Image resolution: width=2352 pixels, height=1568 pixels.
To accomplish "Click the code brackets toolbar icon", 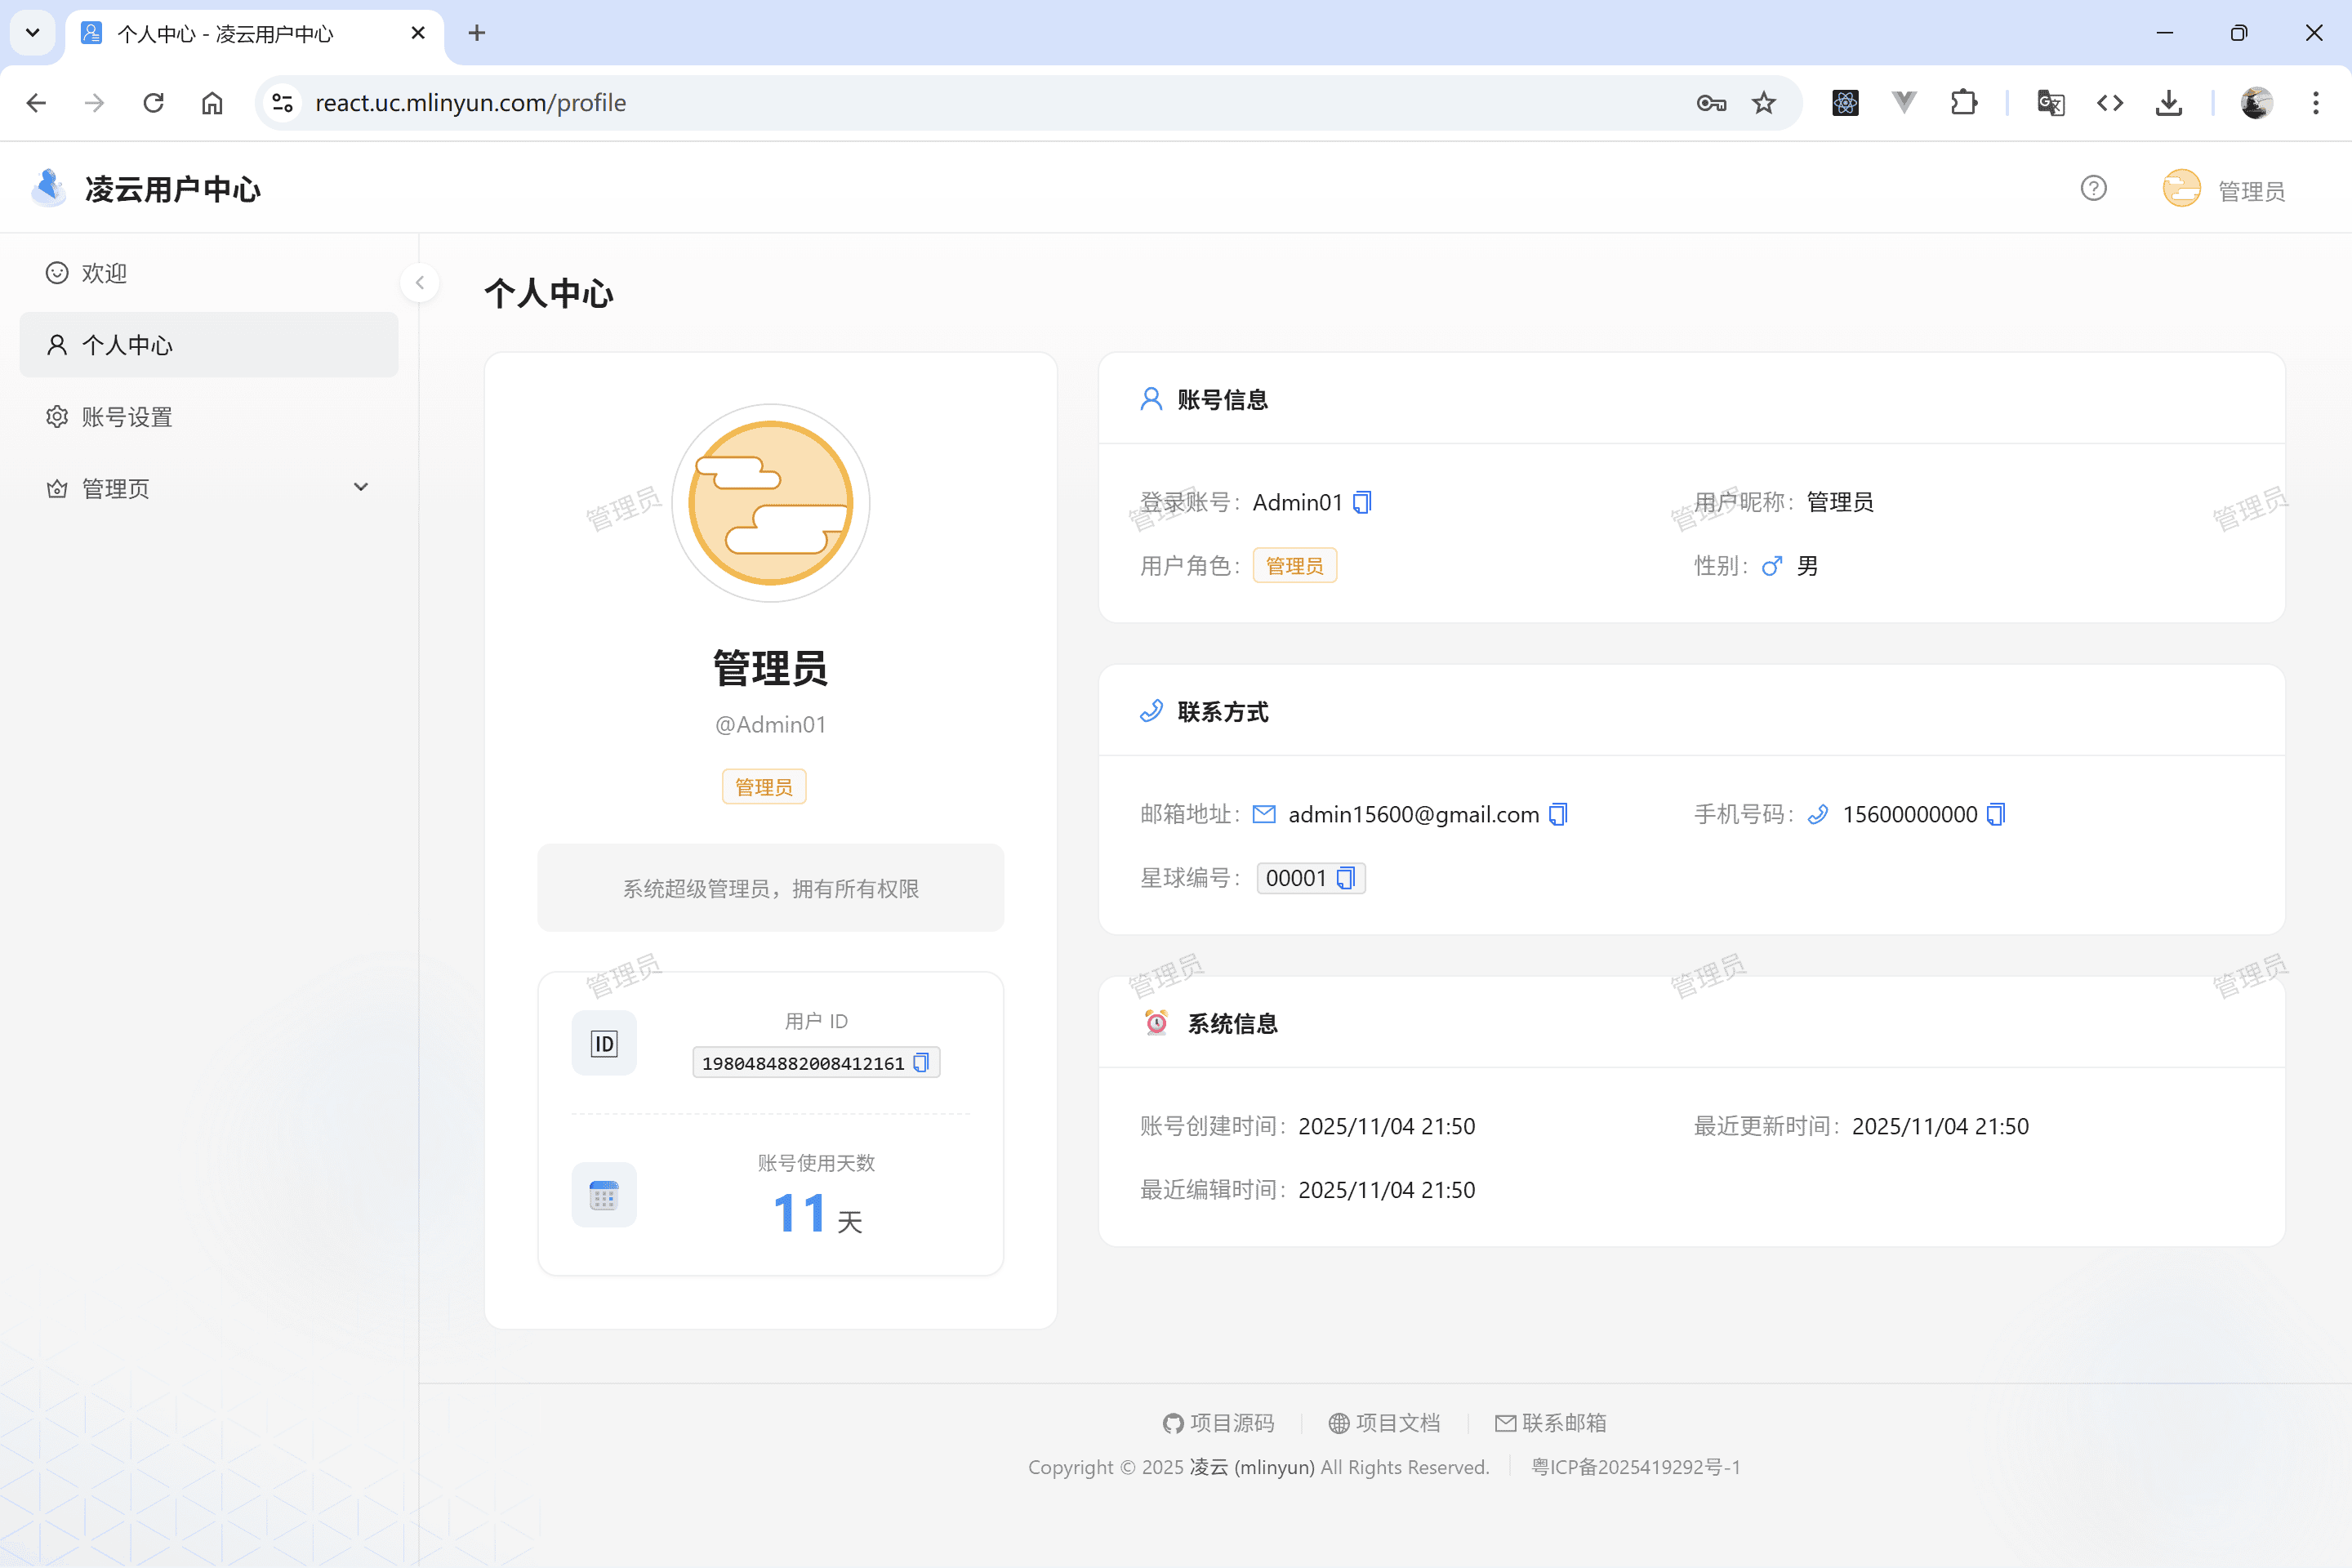I will pyautogui.click(x=2110, y=103).
